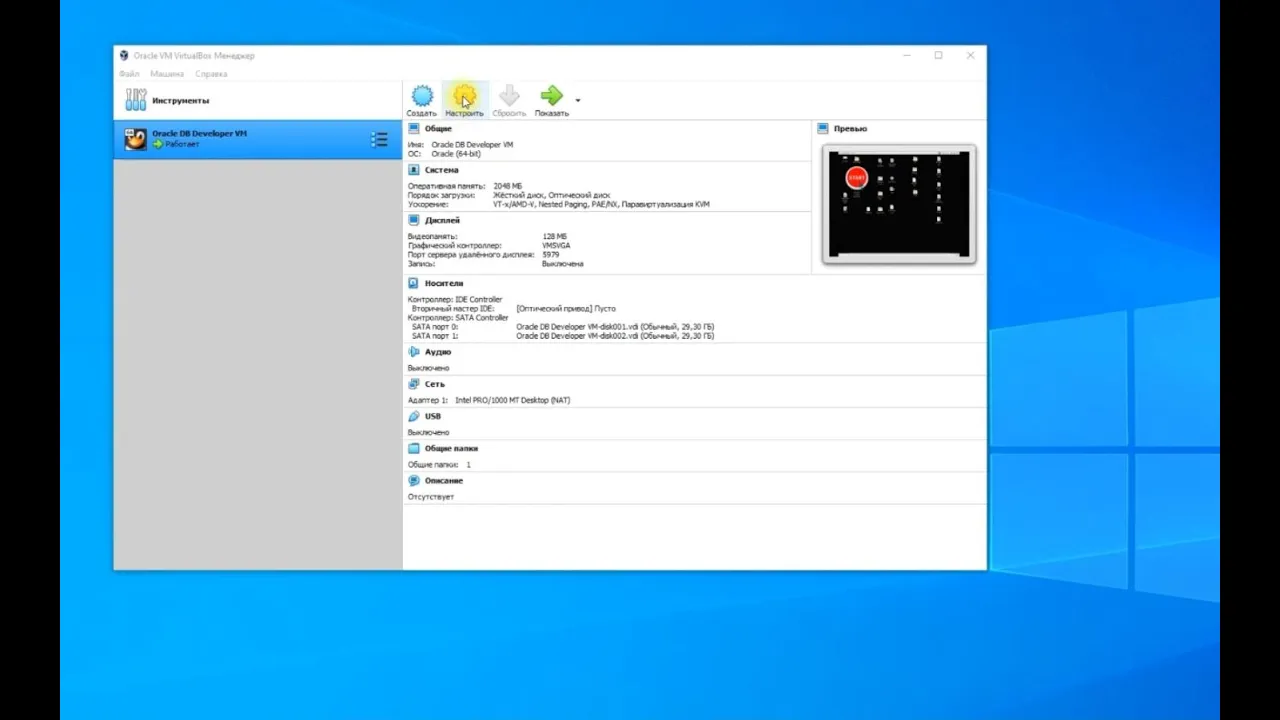Click the USB section icon
The height and width of the screenshot is (720, 1280).
tap(414, 416)
